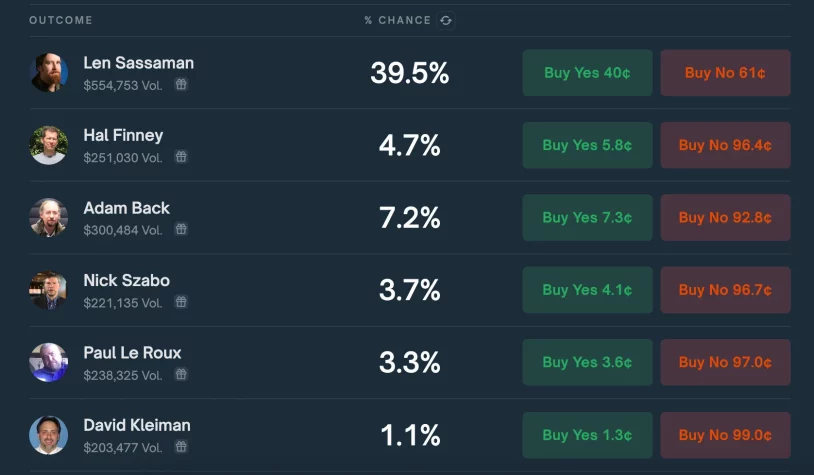Click the gift icon under Len Sassaman

click(181, 85)
